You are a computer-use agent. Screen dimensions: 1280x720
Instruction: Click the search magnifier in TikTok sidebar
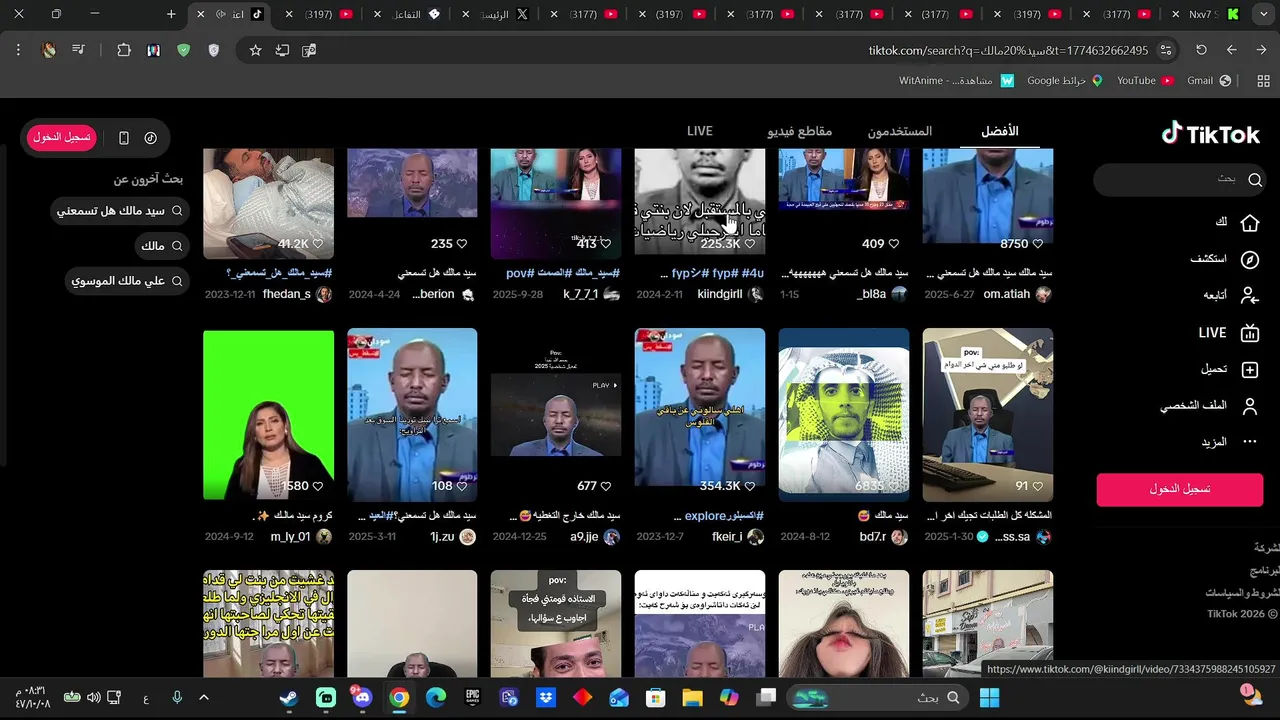click(x=1255, y=180)
